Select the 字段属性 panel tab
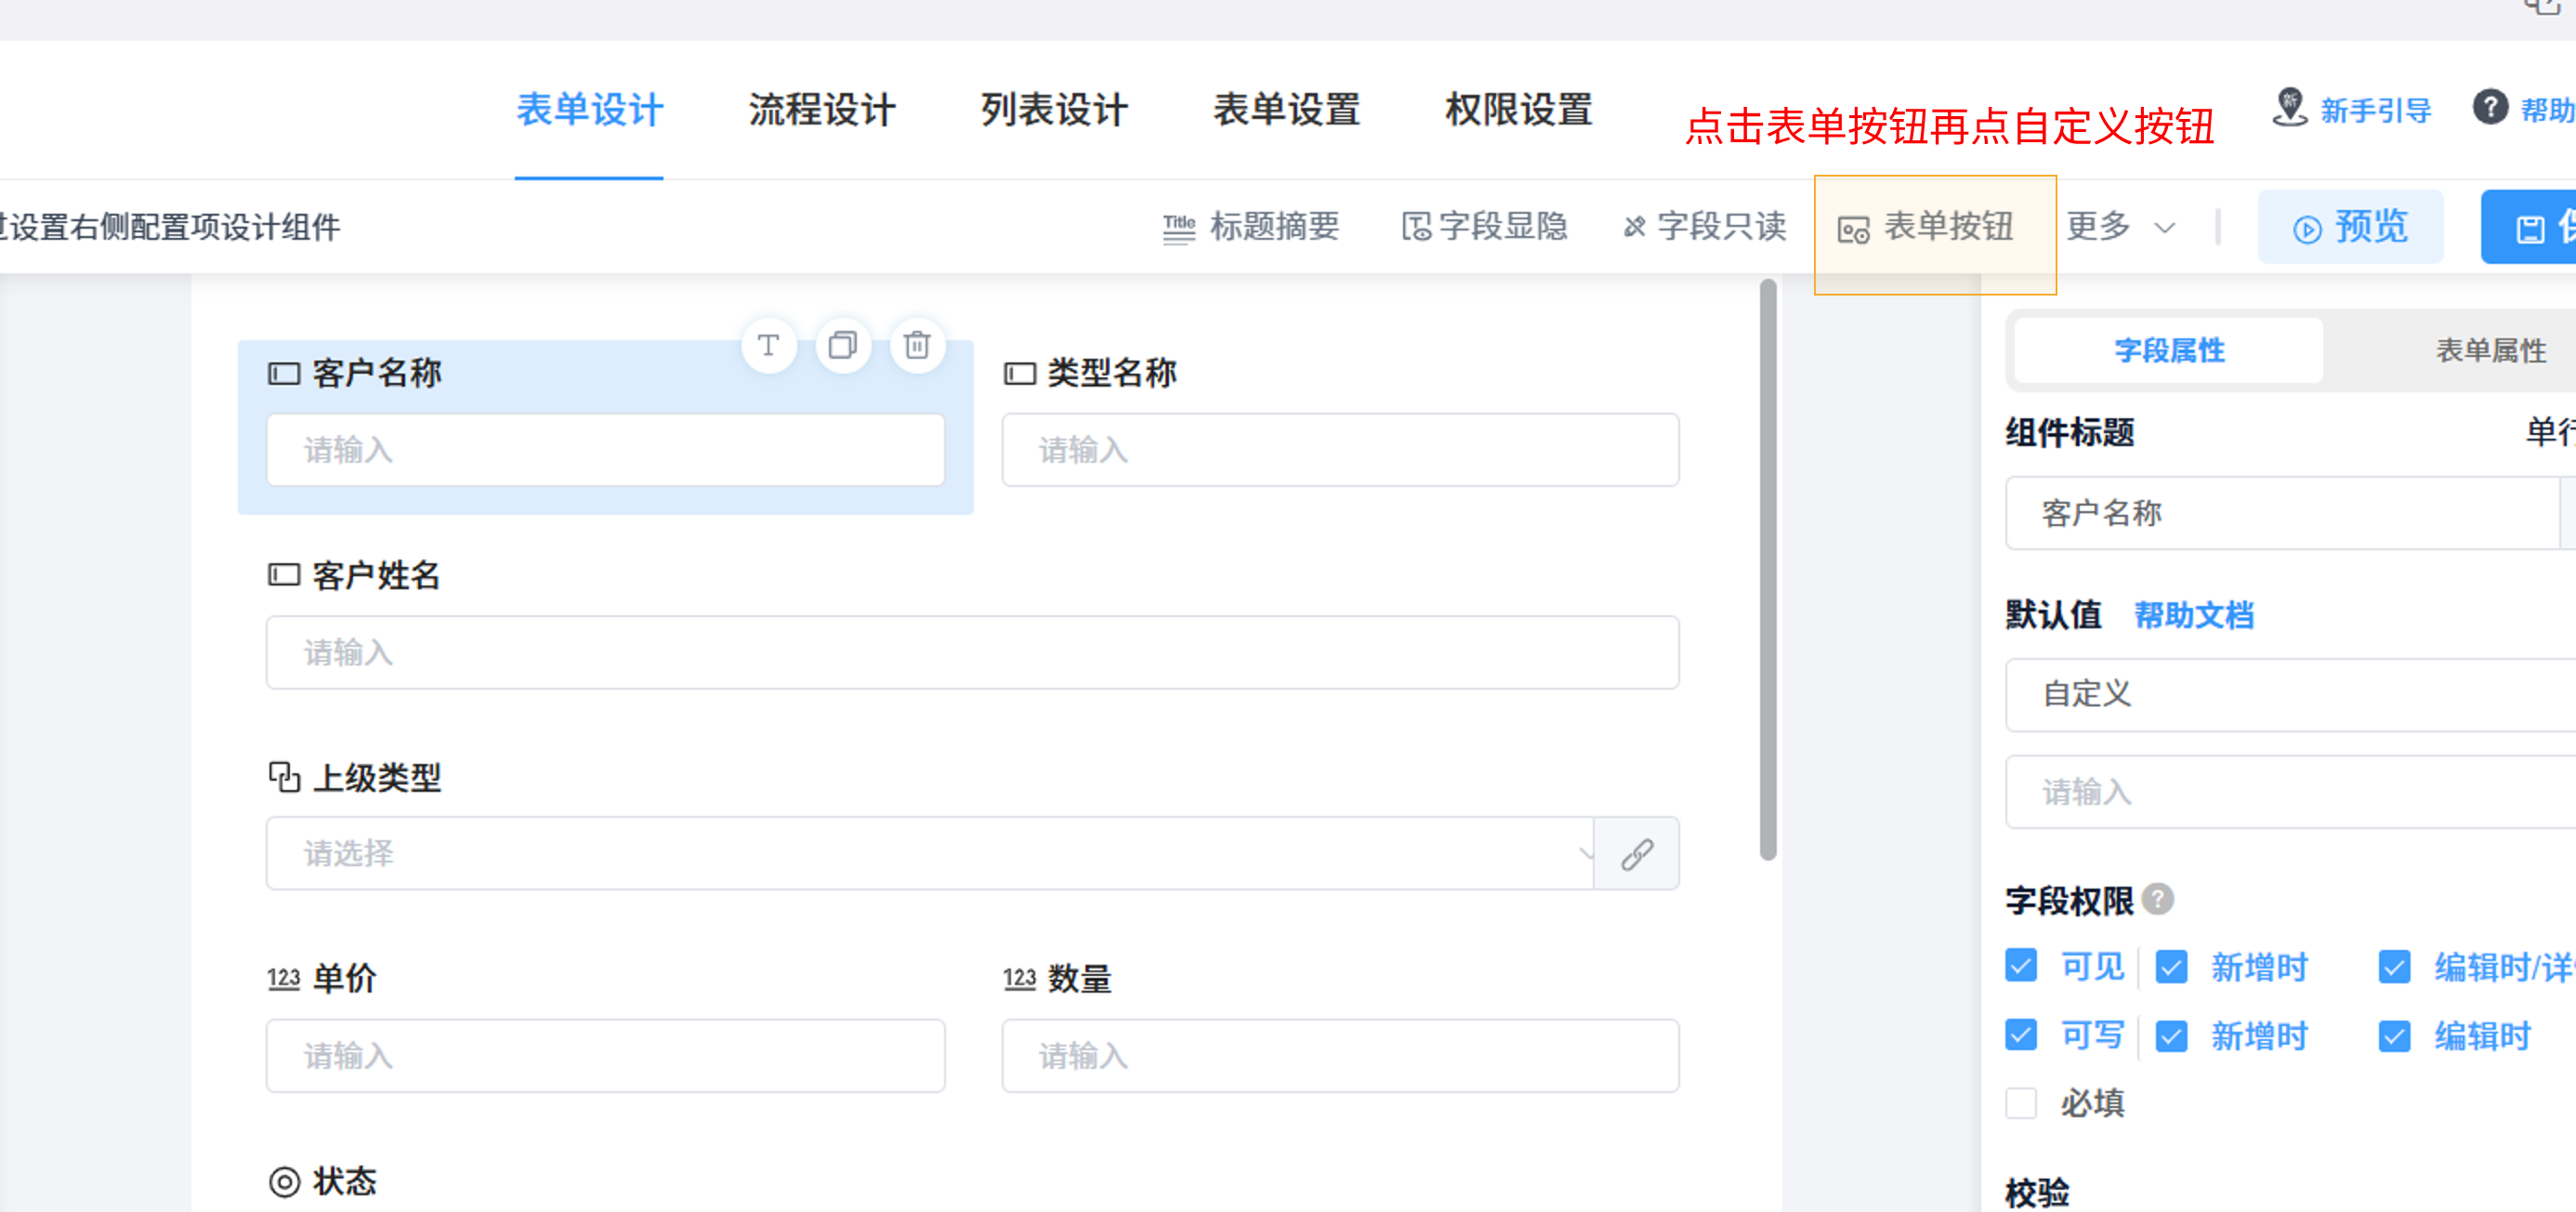 pos(2168,350)
